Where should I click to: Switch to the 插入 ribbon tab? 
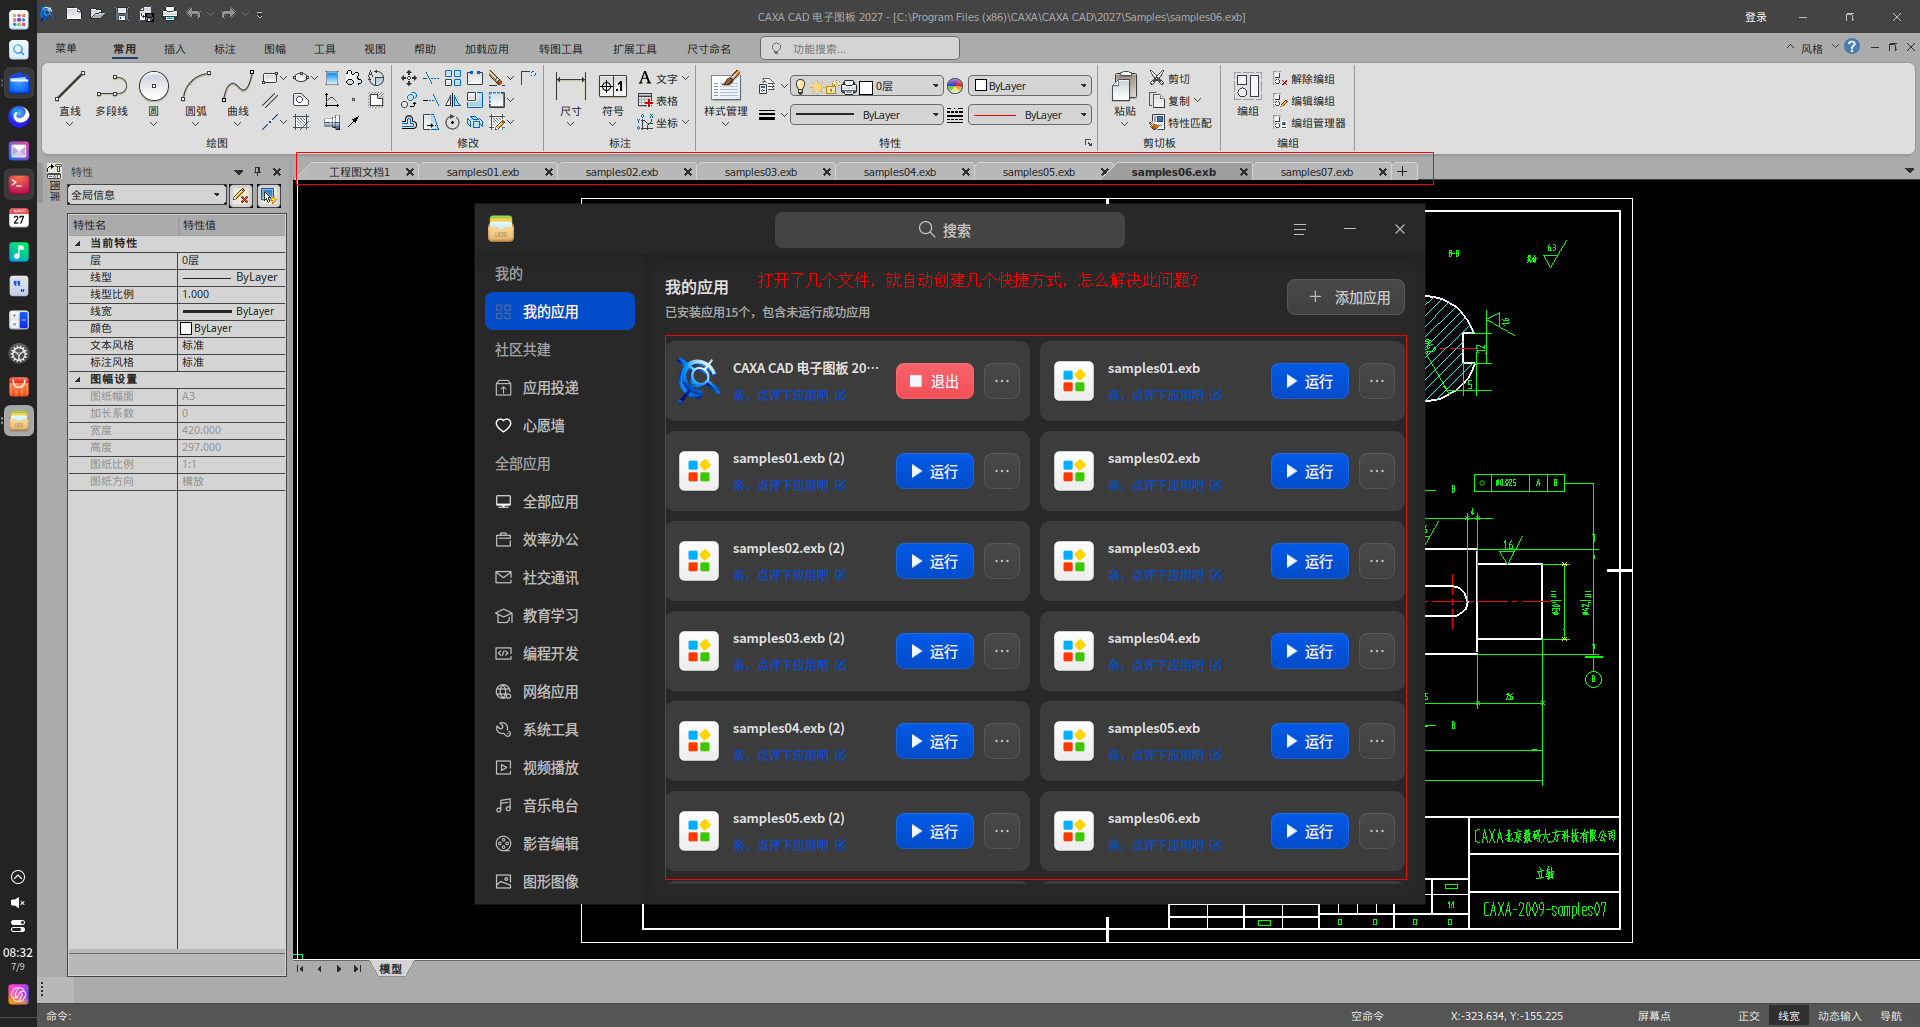coord(175,49)
